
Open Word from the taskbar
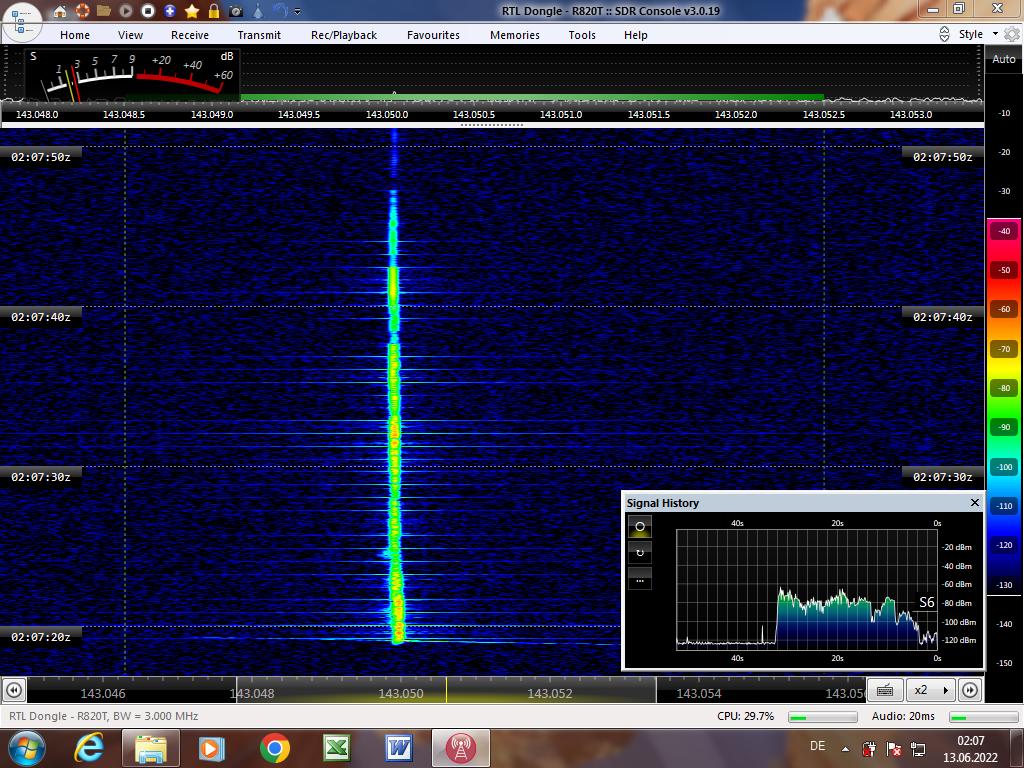[x=398, y=748]
